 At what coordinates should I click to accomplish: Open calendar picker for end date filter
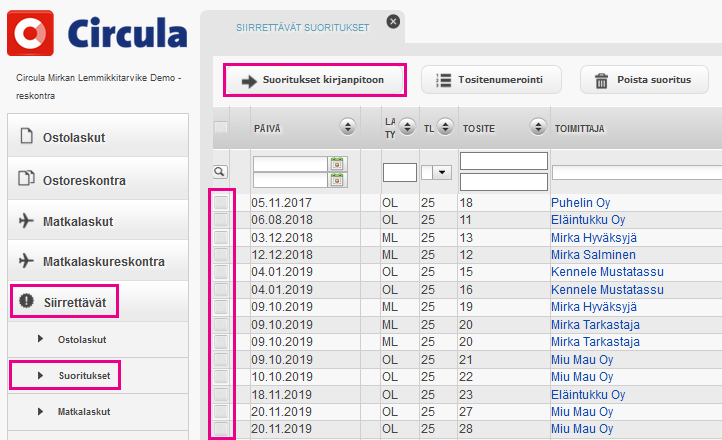pos(337,180)
